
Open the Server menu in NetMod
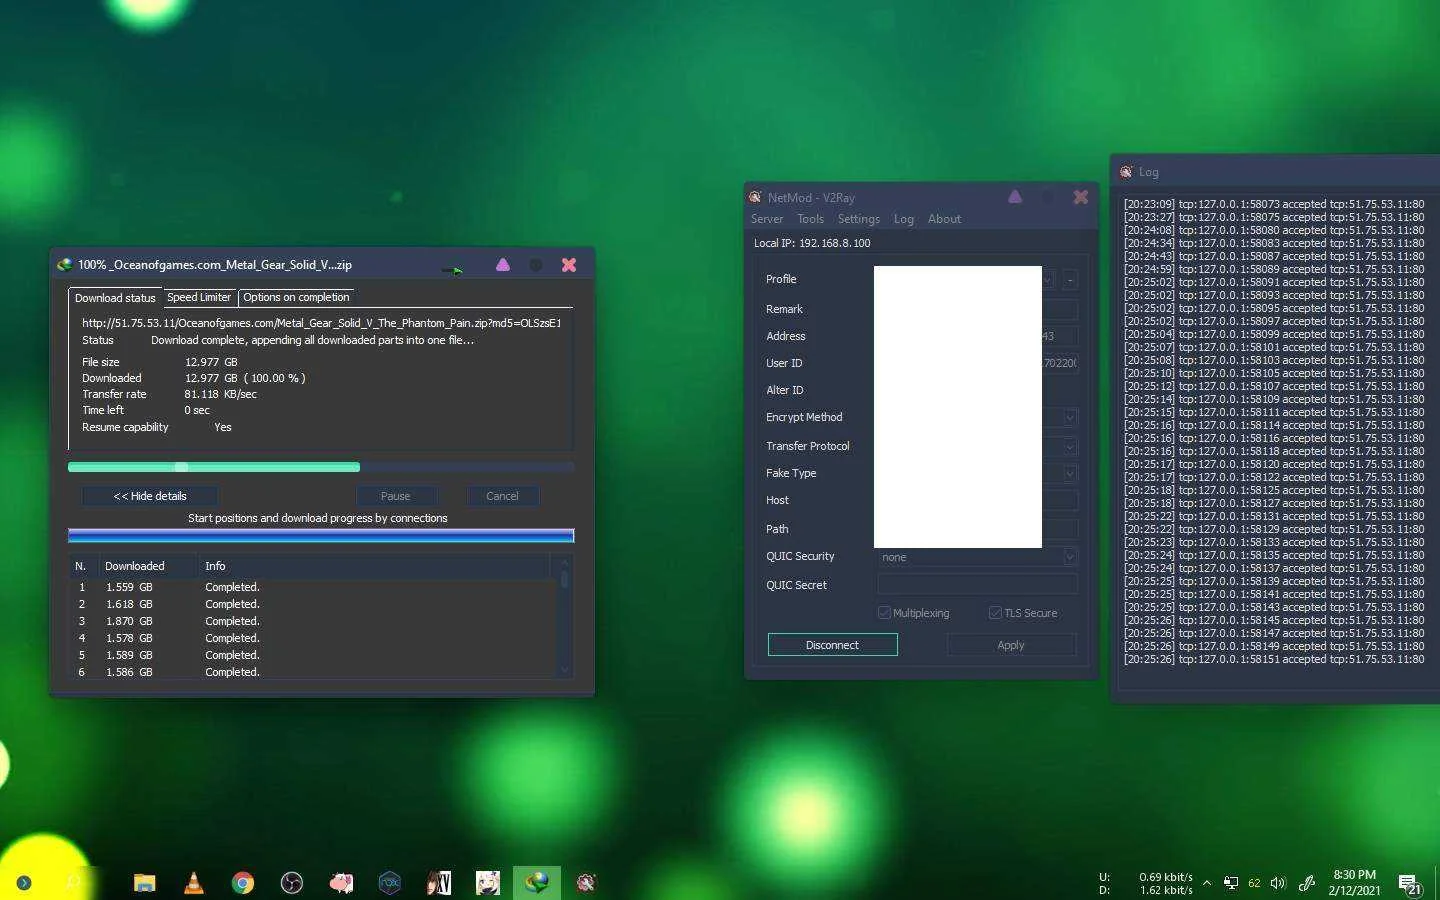(x=767, y=219)
